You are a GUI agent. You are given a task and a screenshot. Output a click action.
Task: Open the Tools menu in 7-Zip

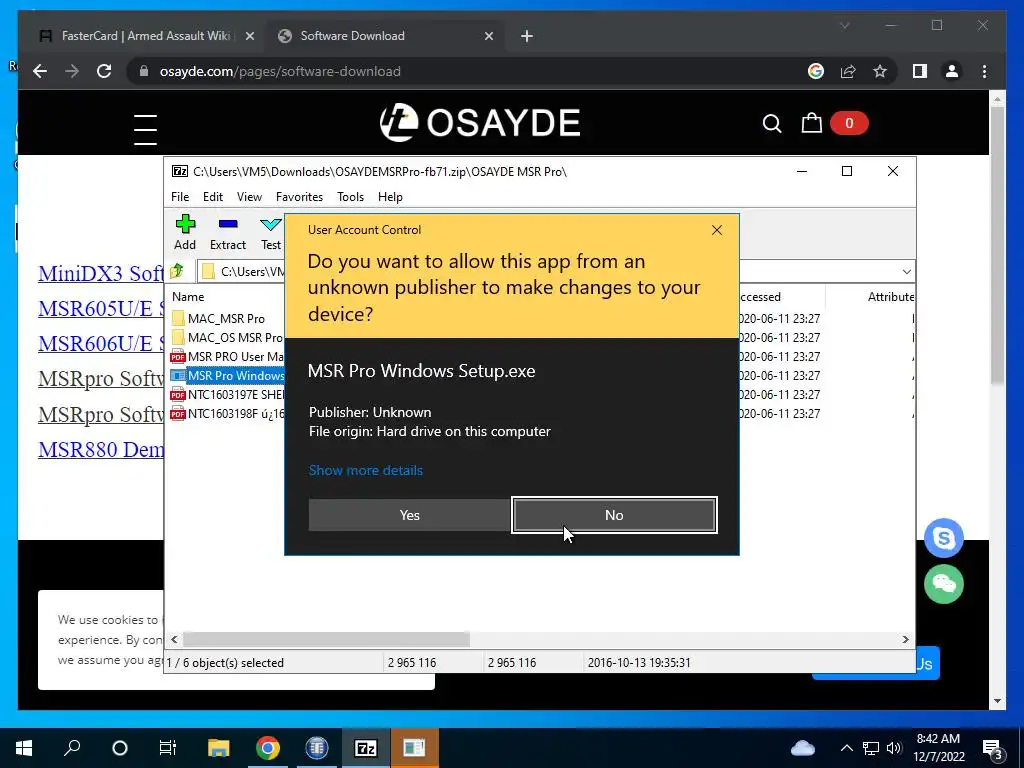coord(350,197)
